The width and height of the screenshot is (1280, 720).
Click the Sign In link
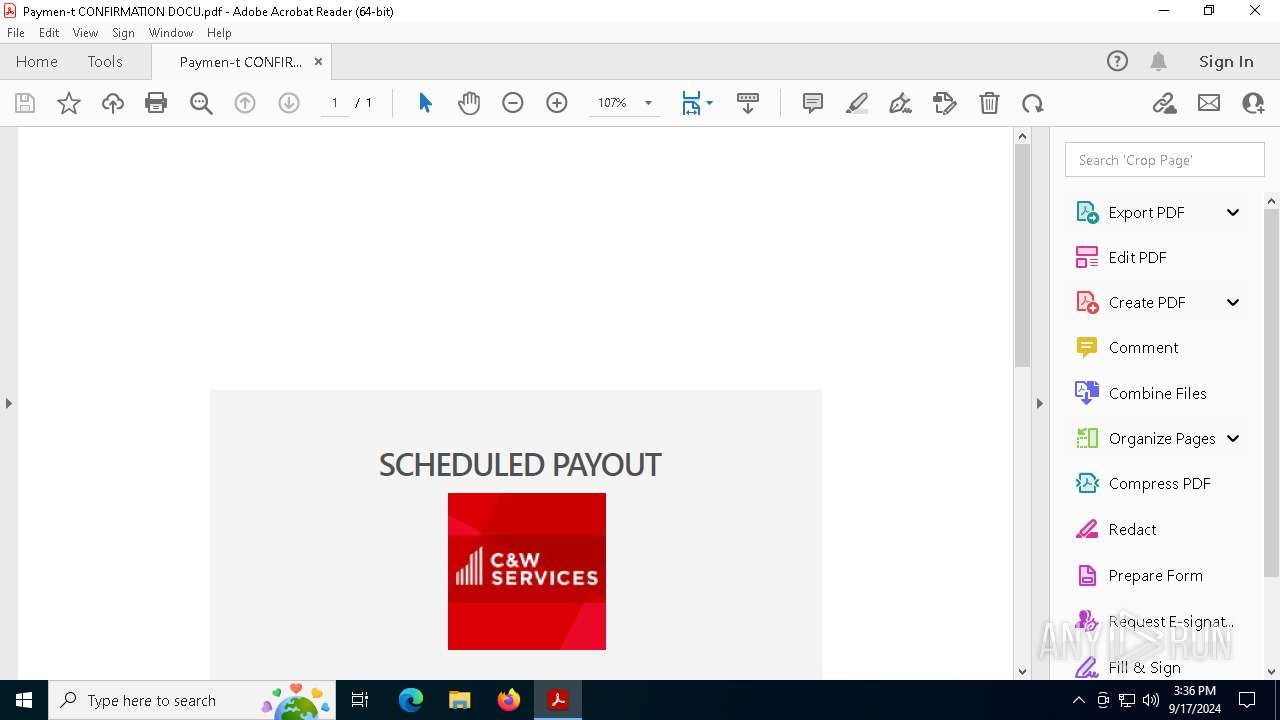[1226, 61]
